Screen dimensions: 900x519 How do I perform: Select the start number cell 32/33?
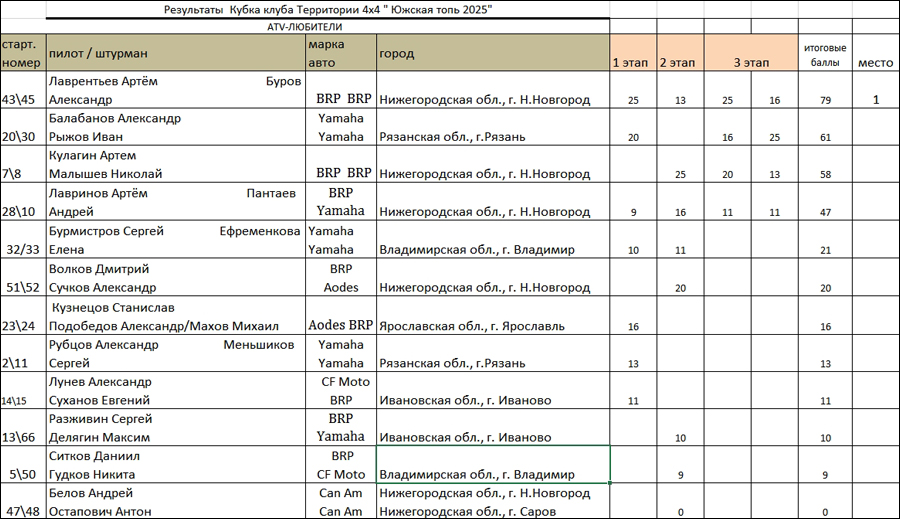[x=23, y=249]
